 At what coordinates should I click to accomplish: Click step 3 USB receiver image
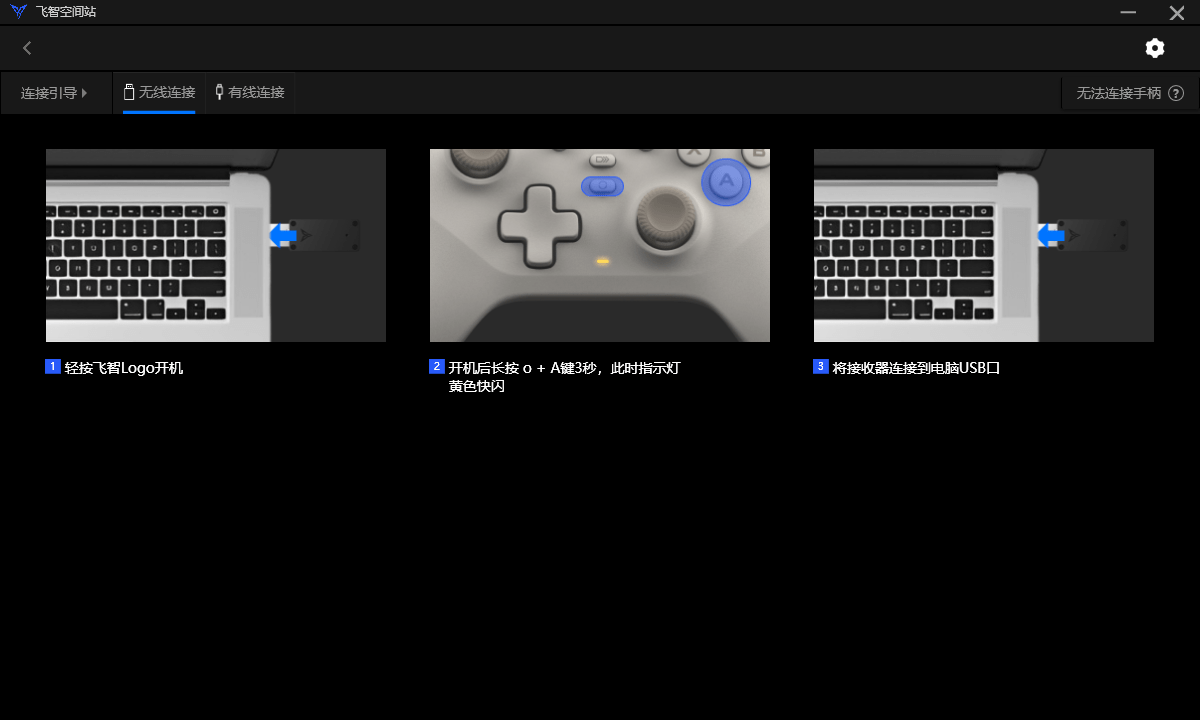click(984, 245)
